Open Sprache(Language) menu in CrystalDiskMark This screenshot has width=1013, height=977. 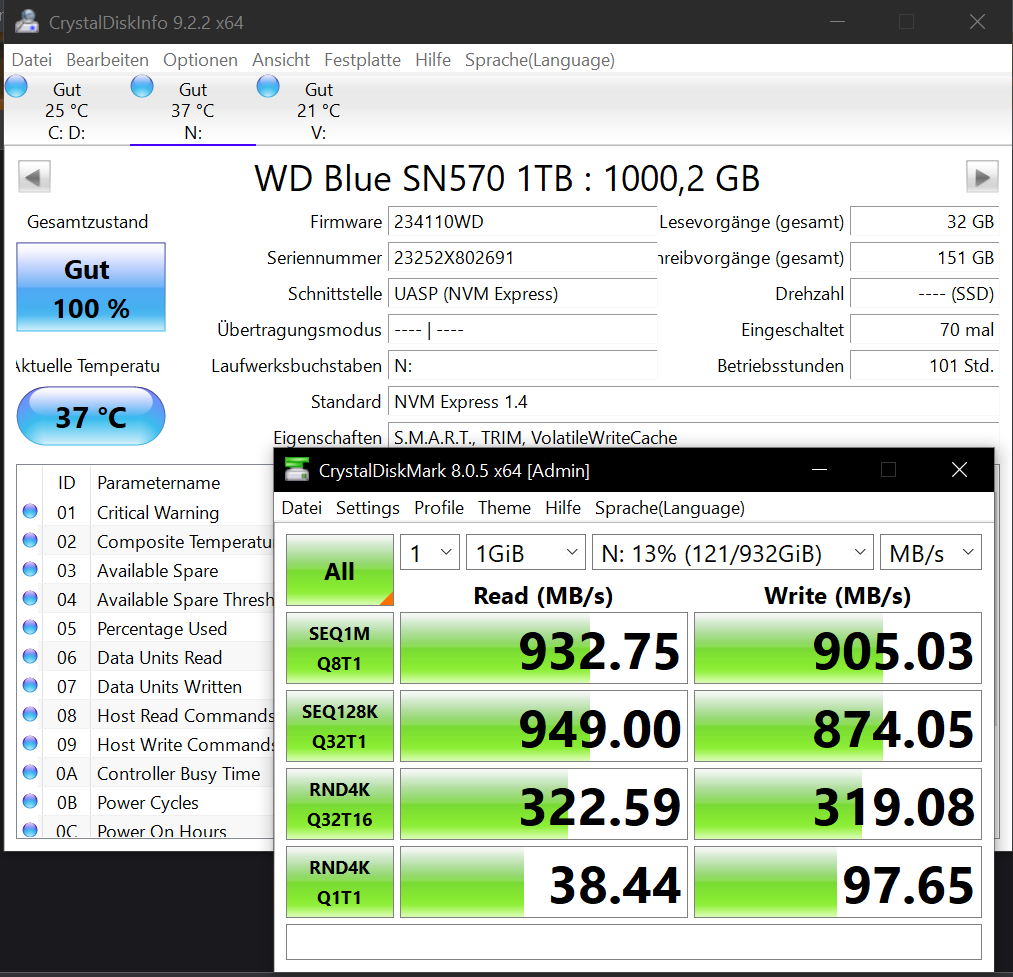(x=670, y=508)
